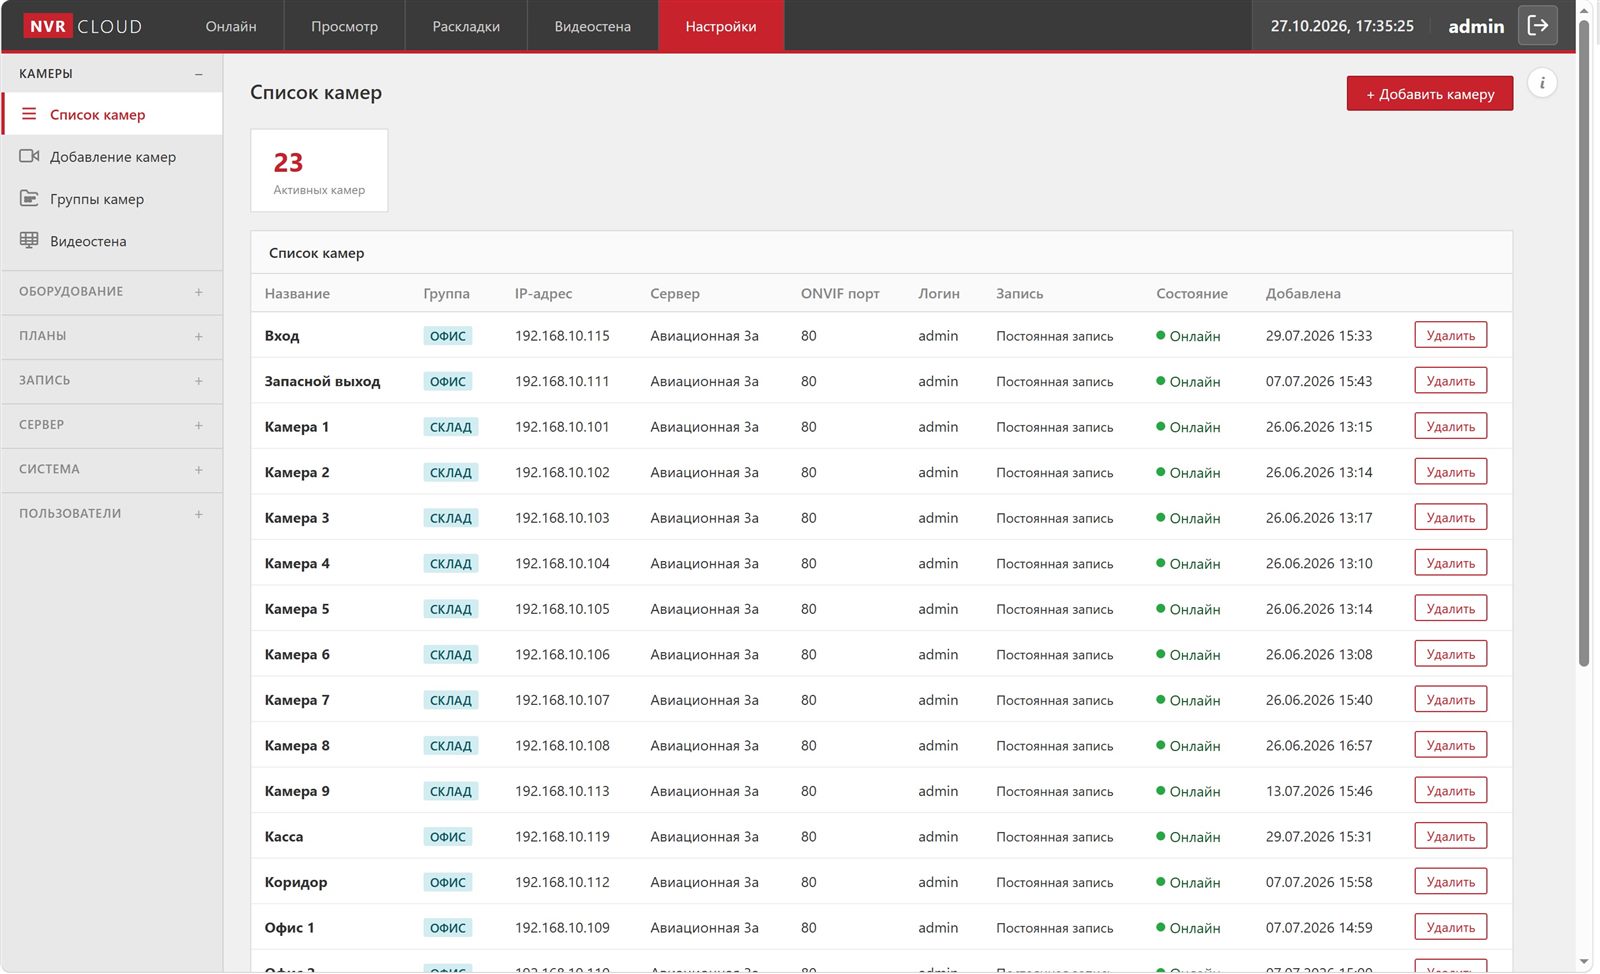The width and height of the screenshot is (1600, 974).
Task: Click the Камера 3 name cell
Action: point(297,518)
